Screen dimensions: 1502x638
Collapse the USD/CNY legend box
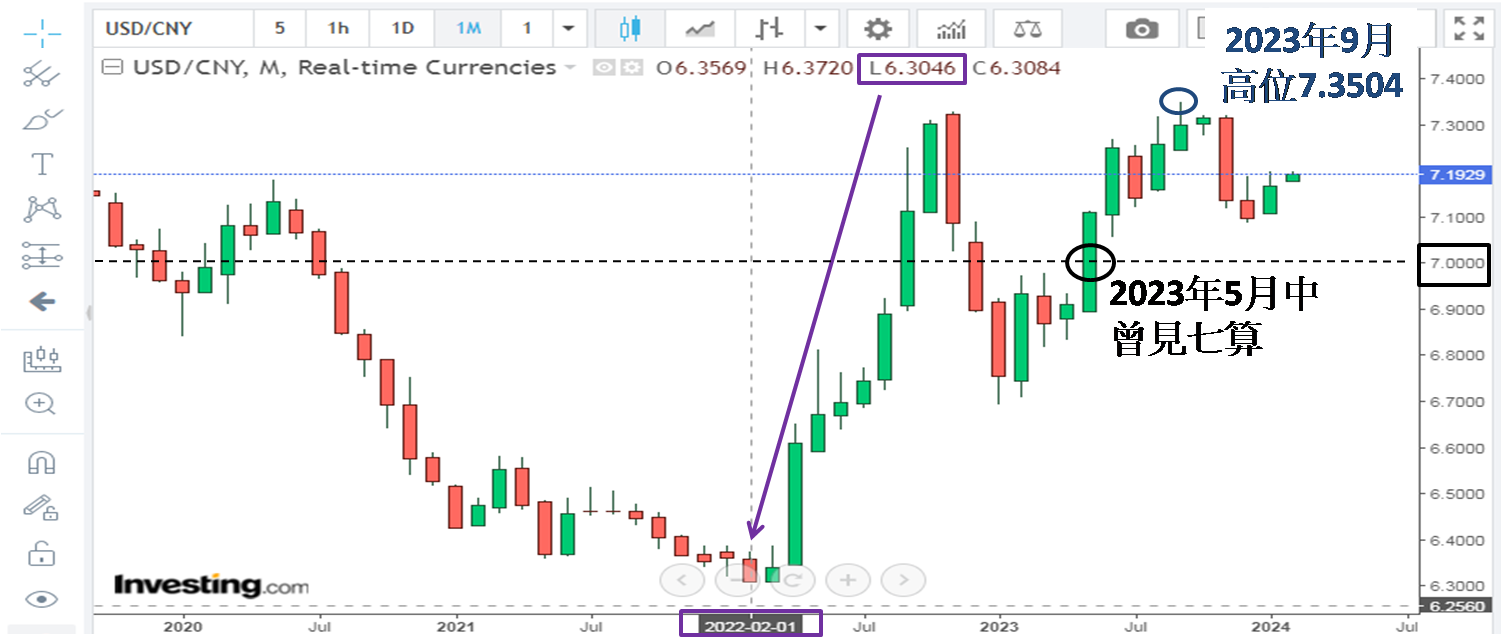click(x=114, y=68)
